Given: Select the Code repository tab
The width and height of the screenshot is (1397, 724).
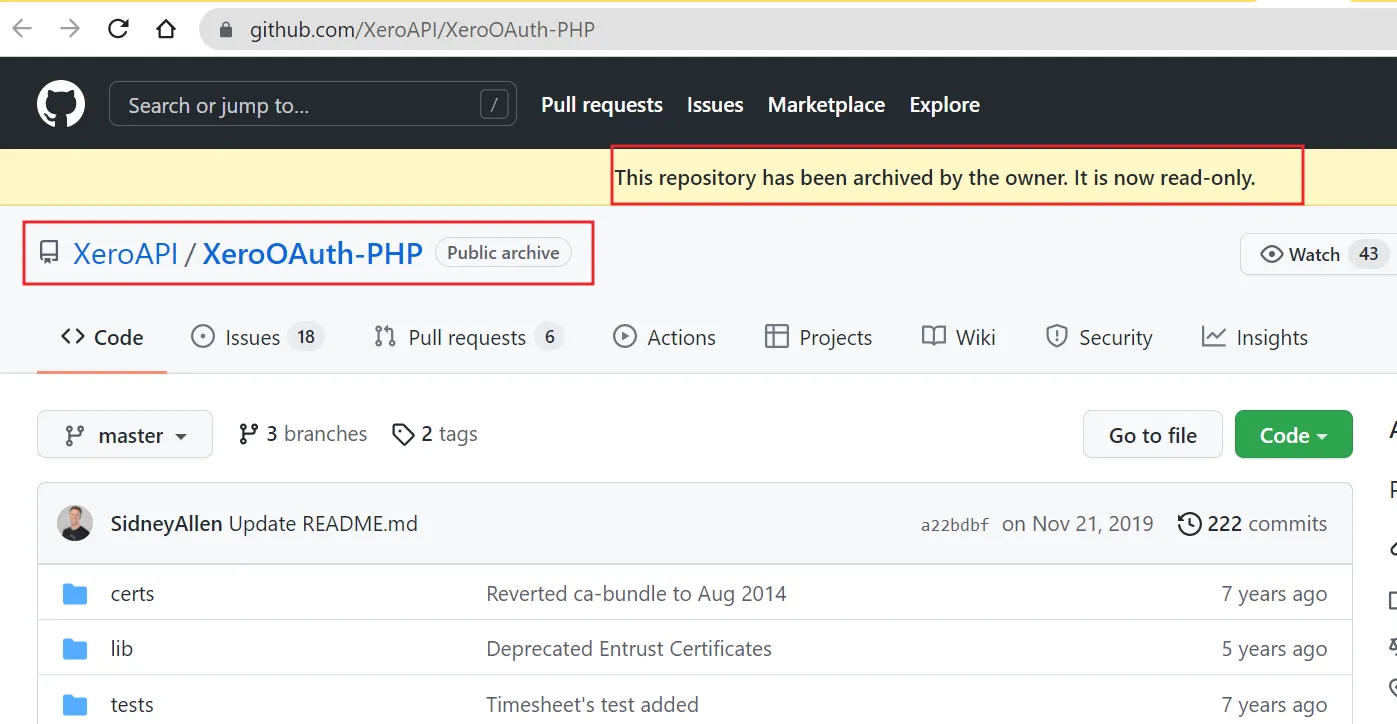Looking at the screenshot, I should pos(102,338).
